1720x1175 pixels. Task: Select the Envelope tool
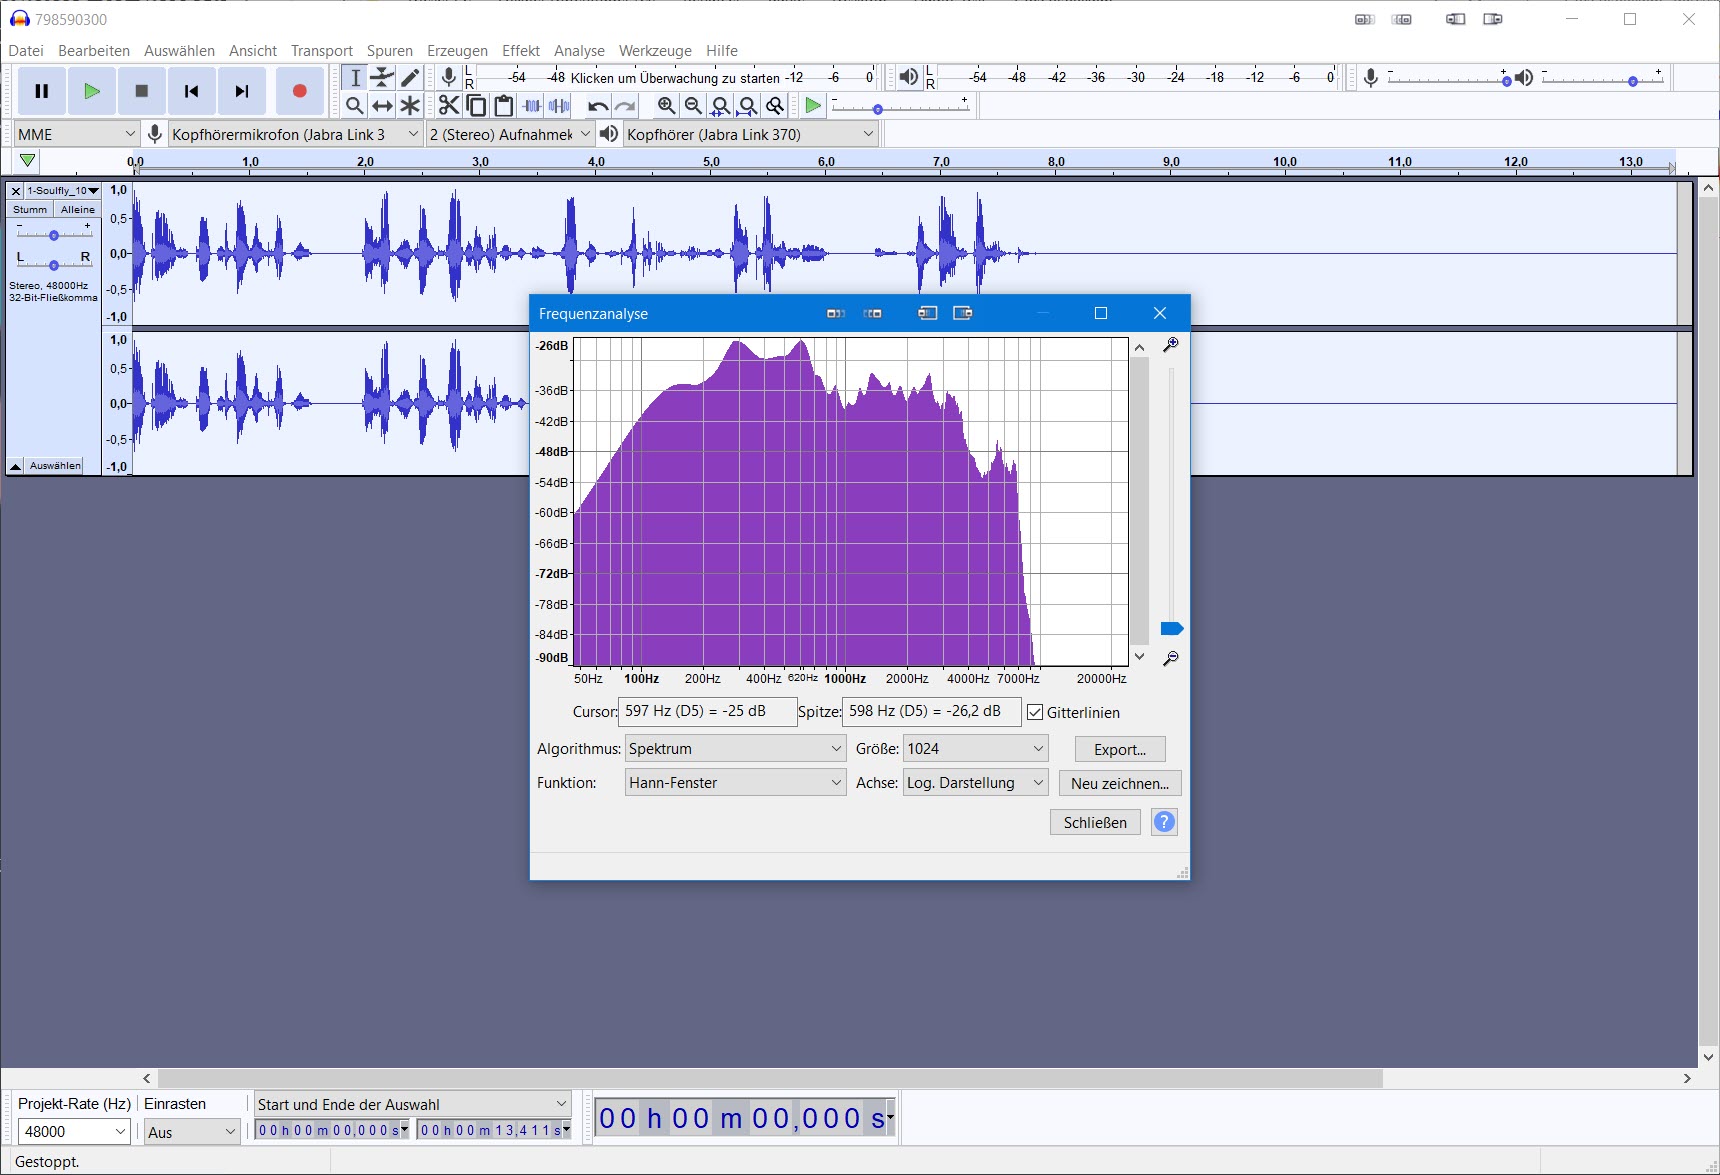[x=382, y=78]
